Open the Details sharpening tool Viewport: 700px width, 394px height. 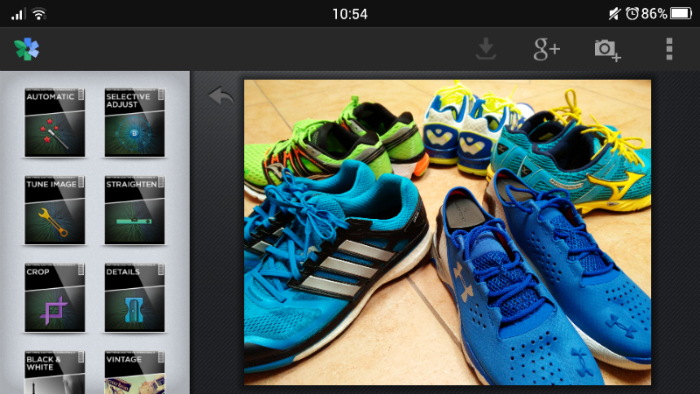[x=134, y=298]
